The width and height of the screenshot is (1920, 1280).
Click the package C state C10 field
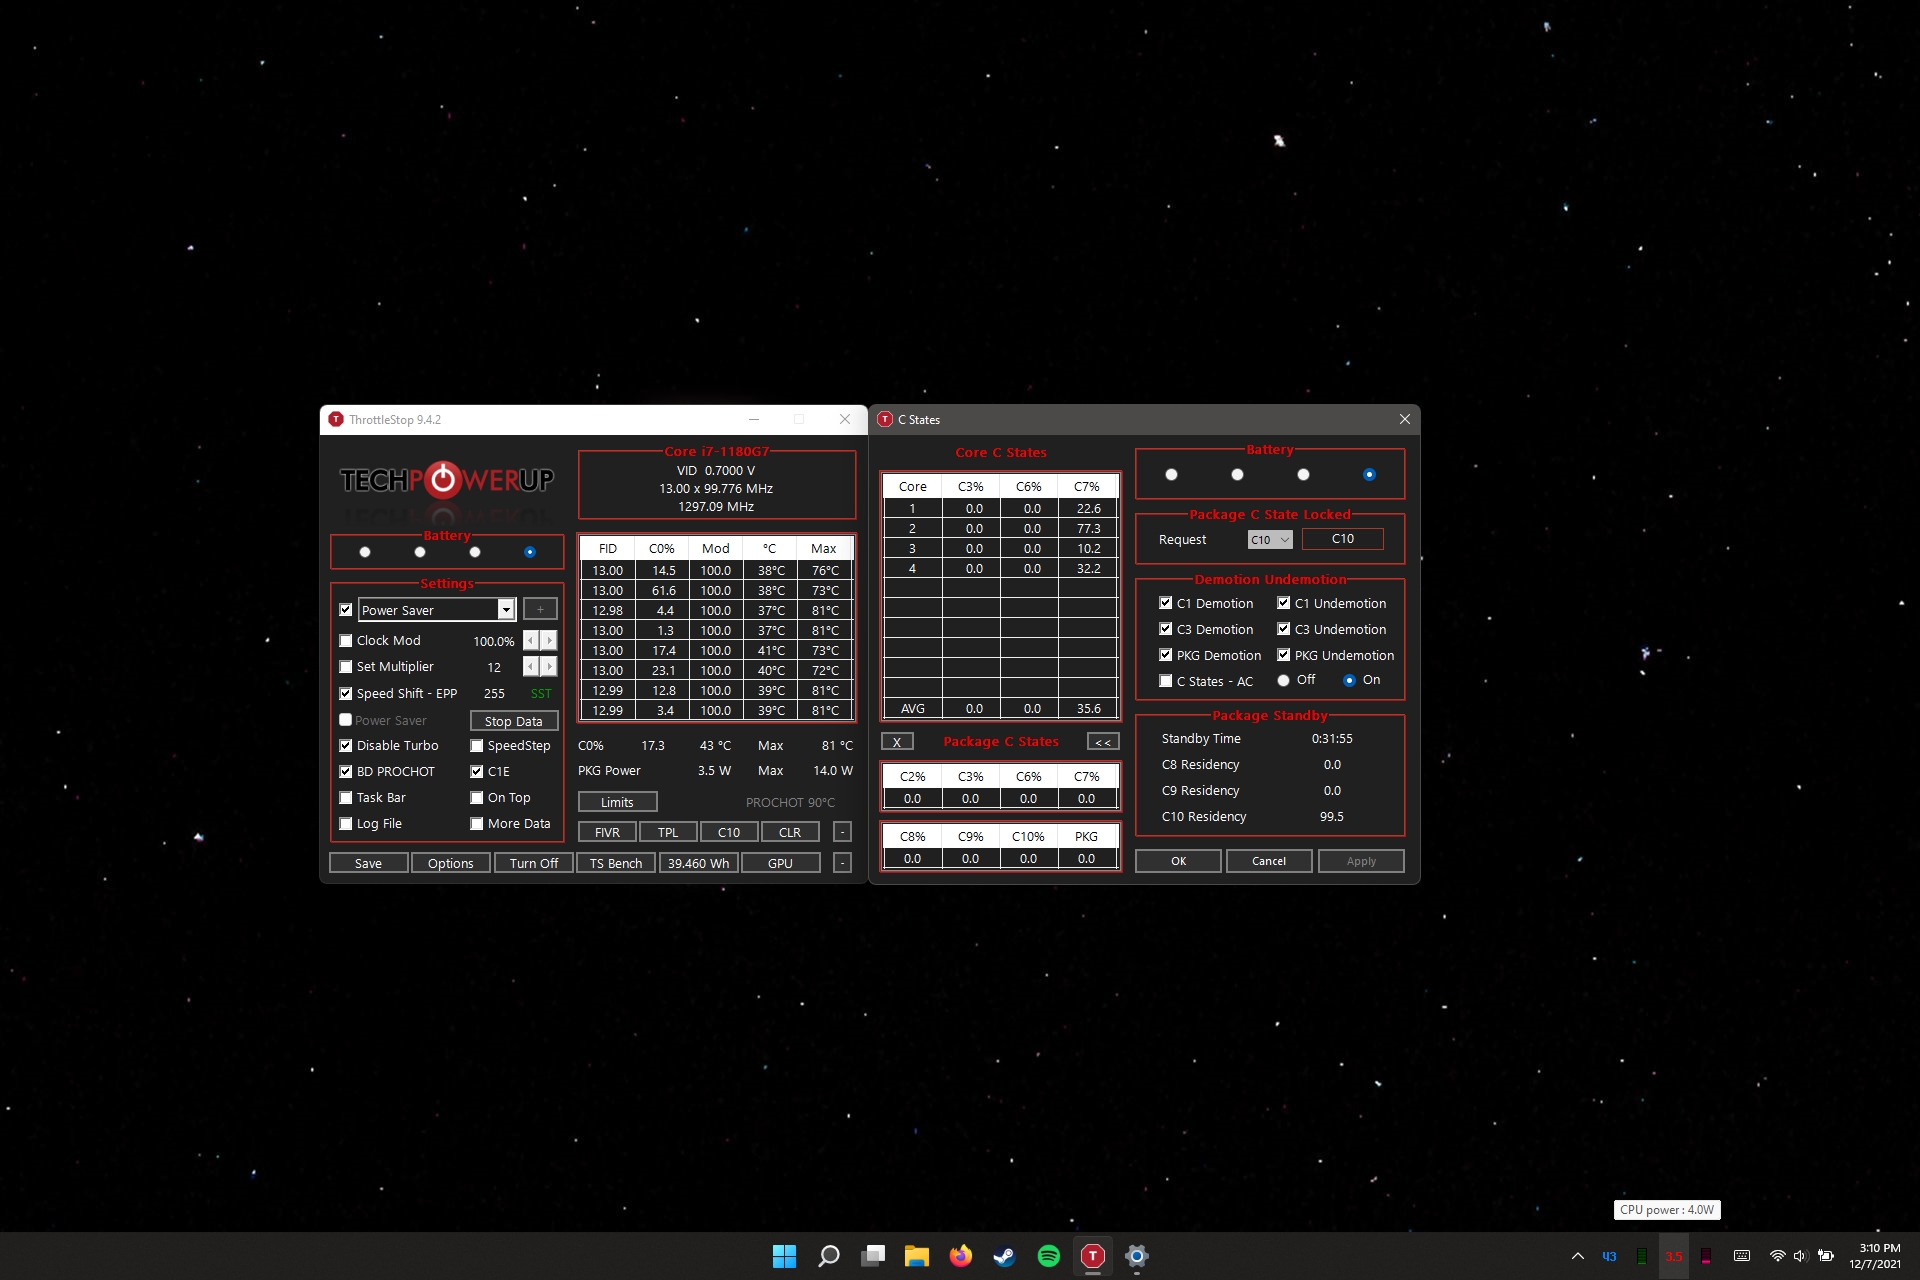point(1342,539)
